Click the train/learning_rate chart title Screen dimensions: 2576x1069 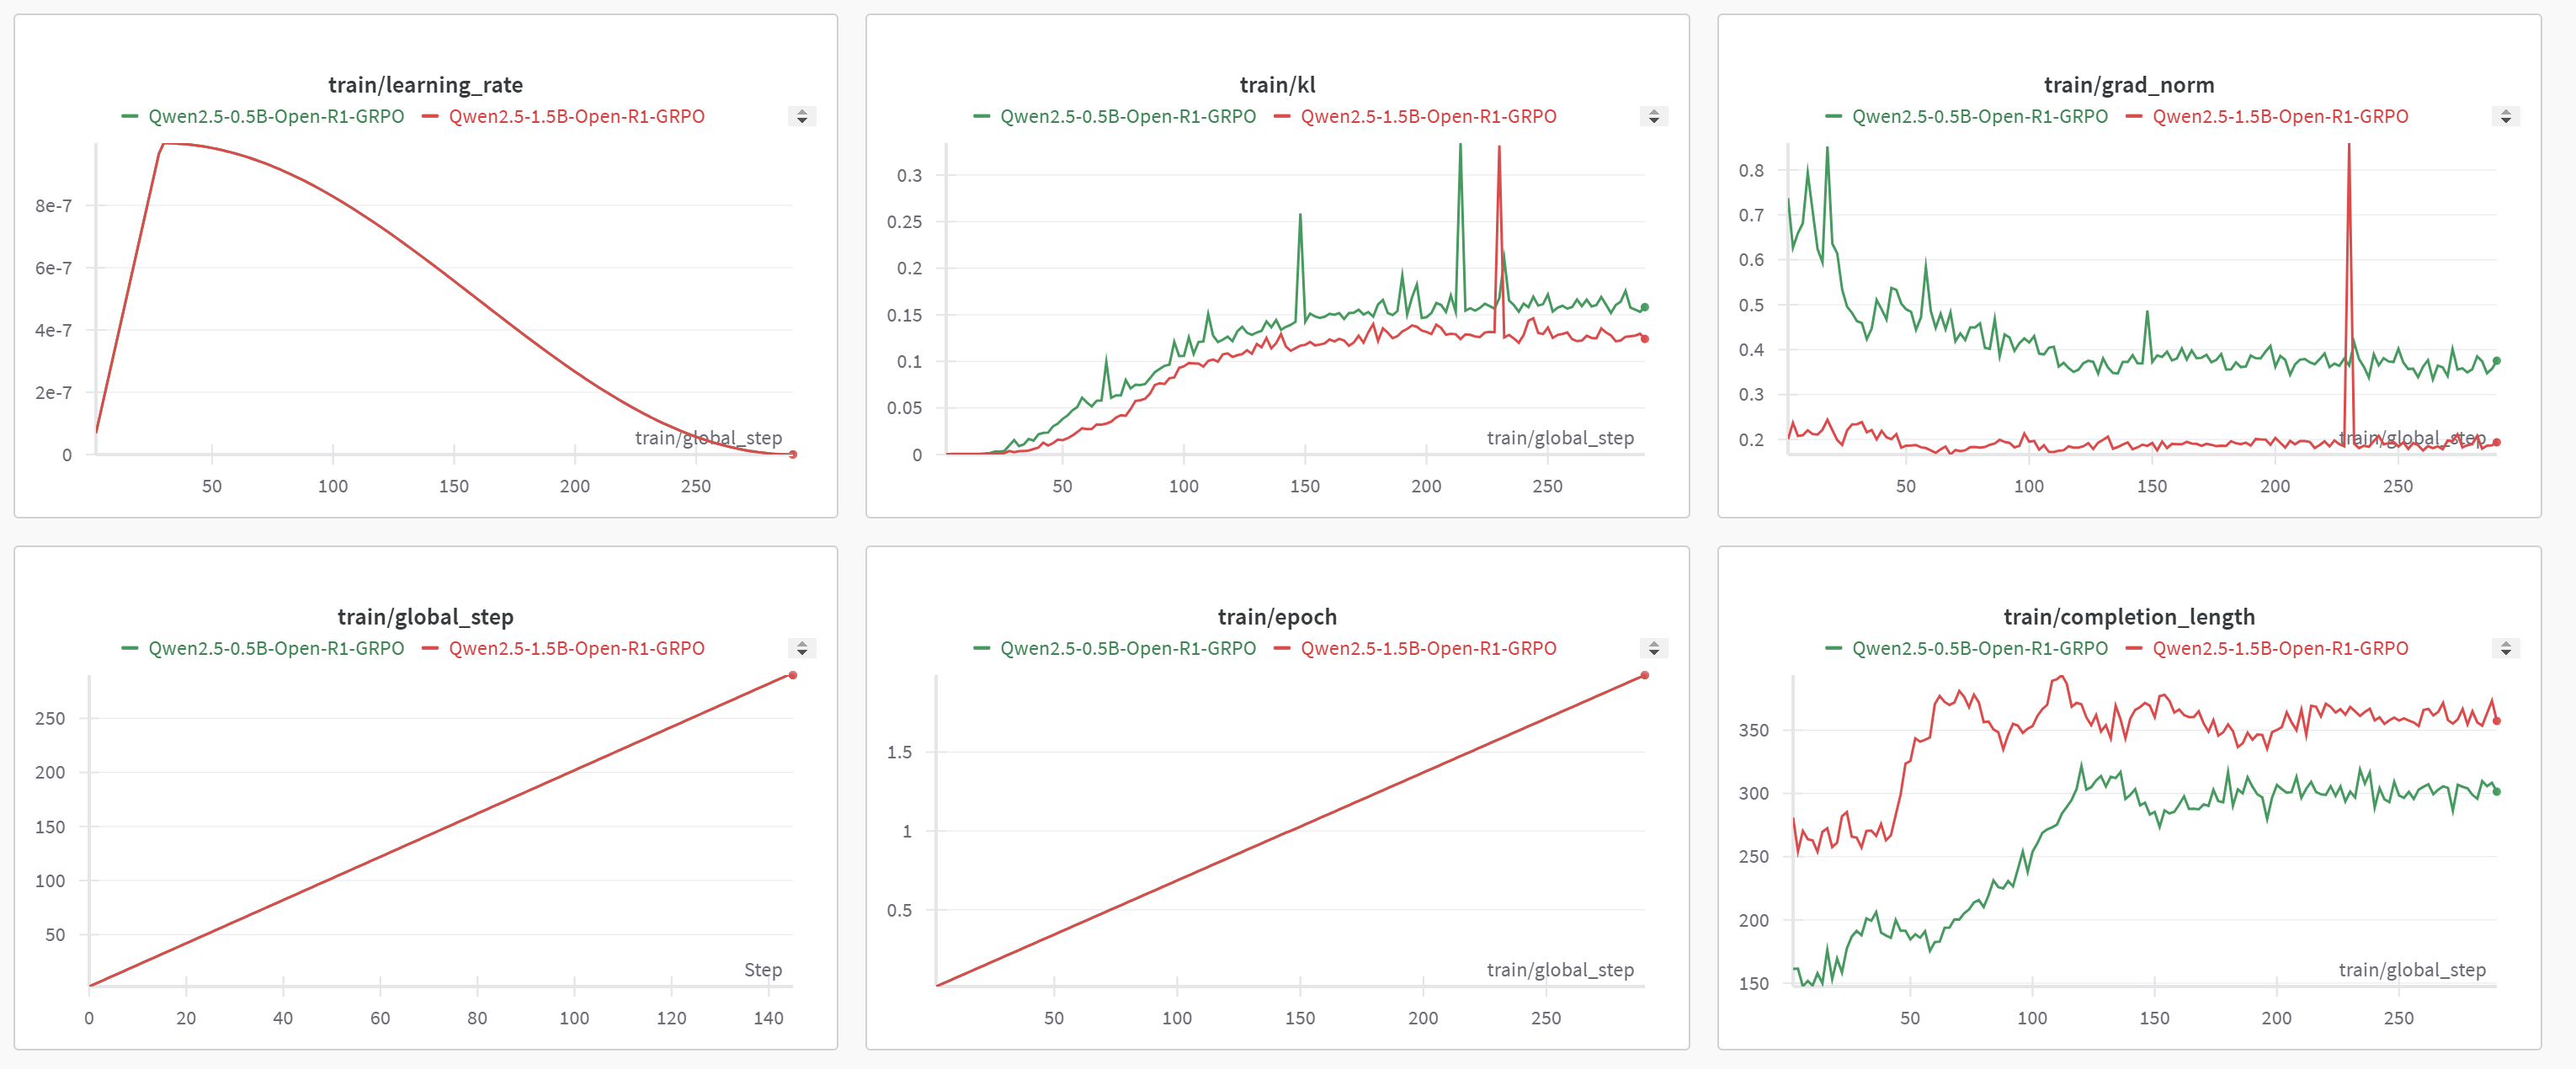click(x=426, y=85)
